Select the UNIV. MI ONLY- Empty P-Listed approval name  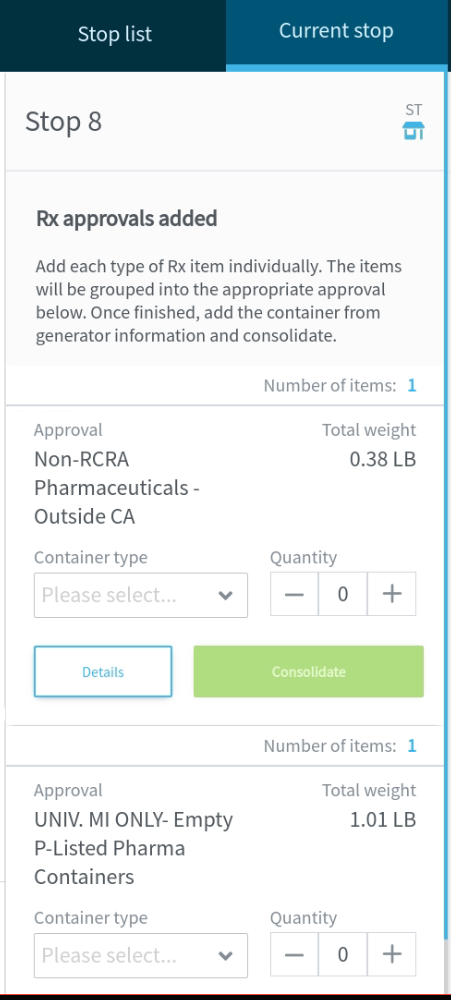[x=133, y=848]
